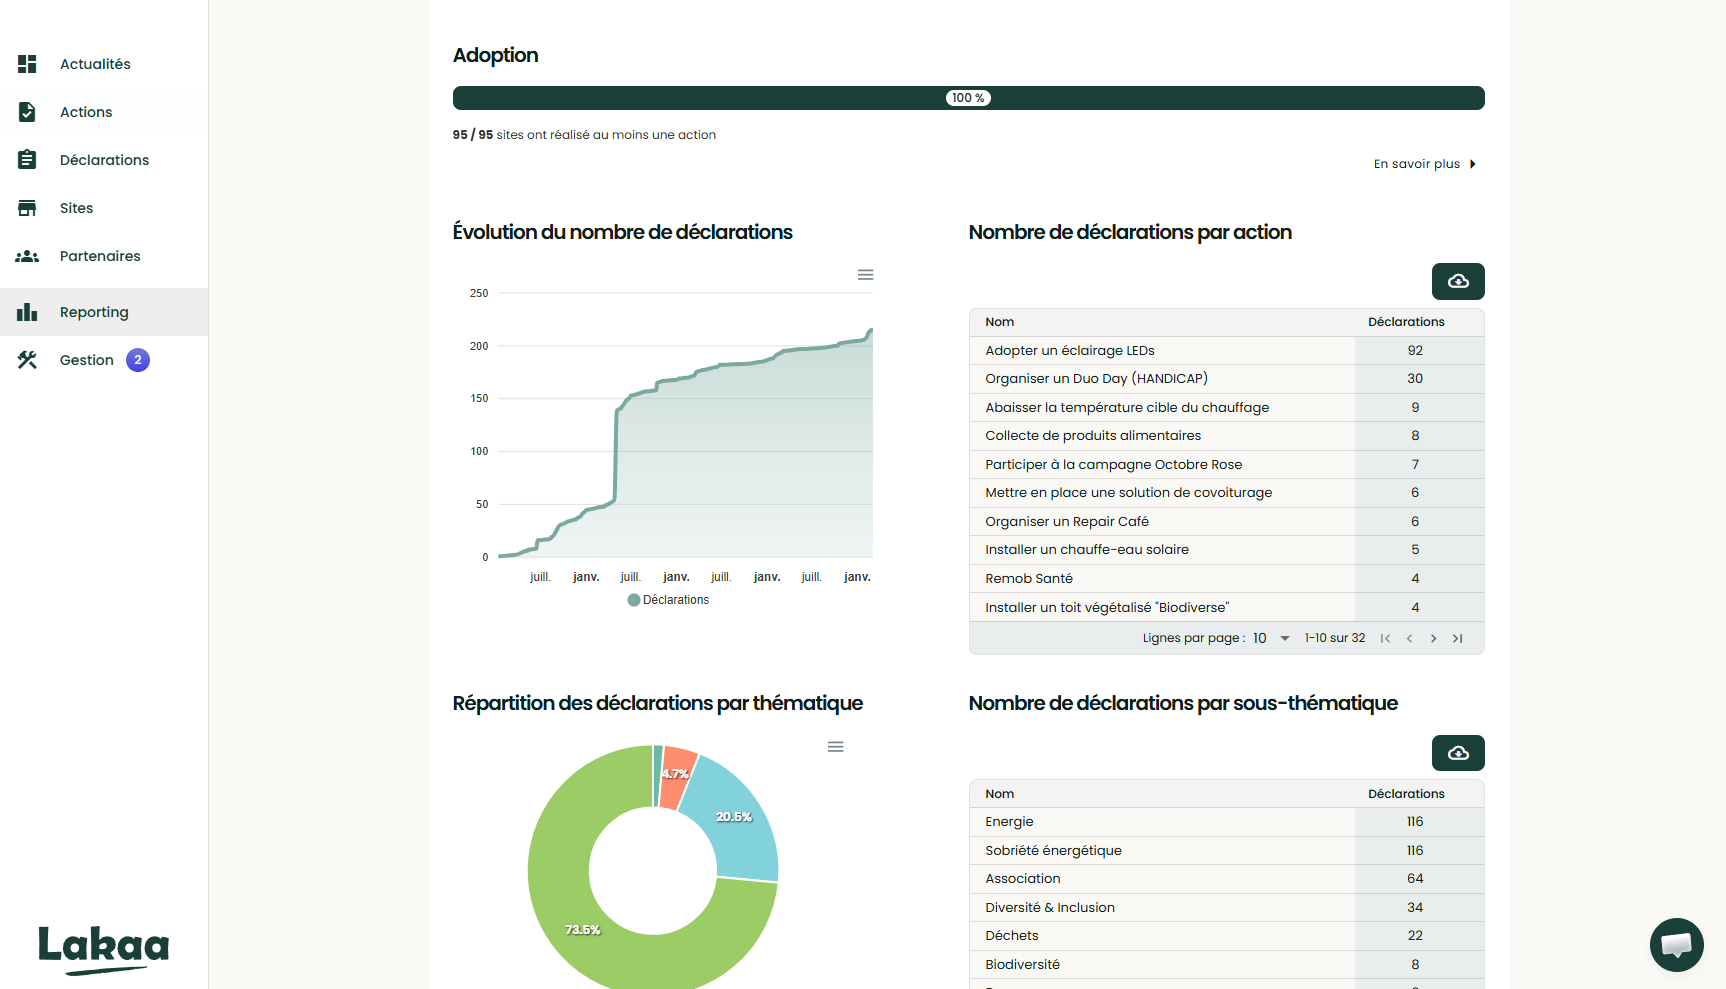This screenshot has width=1726, height=989.
Task: Click the Adoption 100 % progress bar
Action: click(968, 98)
